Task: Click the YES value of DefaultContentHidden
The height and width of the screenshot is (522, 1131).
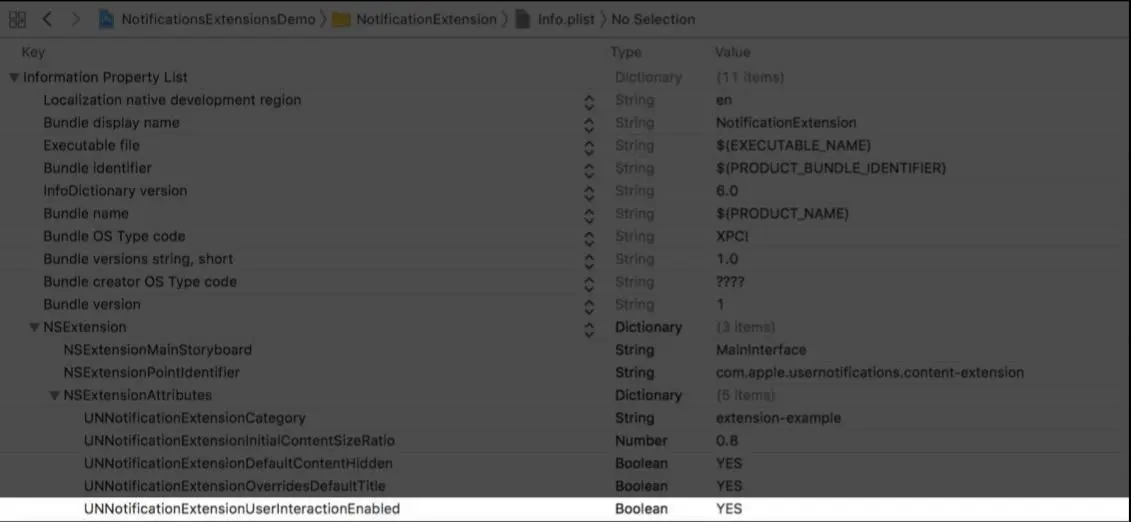Action: click(729, 463)
